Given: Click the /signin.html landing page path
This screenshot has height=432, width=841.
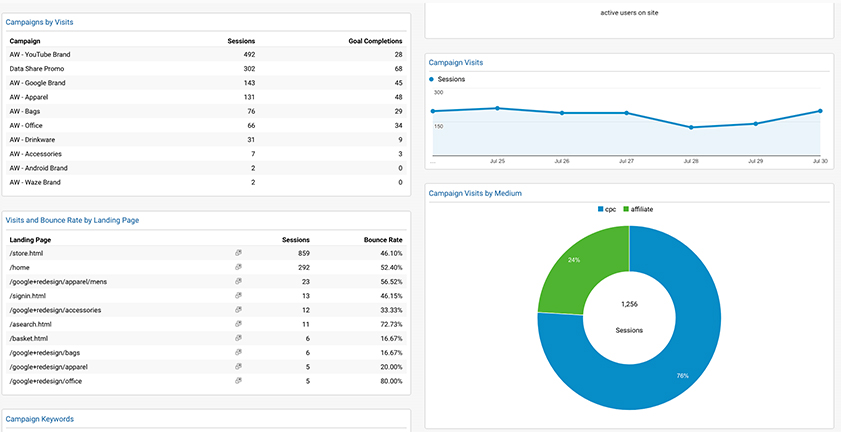Looking at the screenshot, I should [x=27, y=296].
